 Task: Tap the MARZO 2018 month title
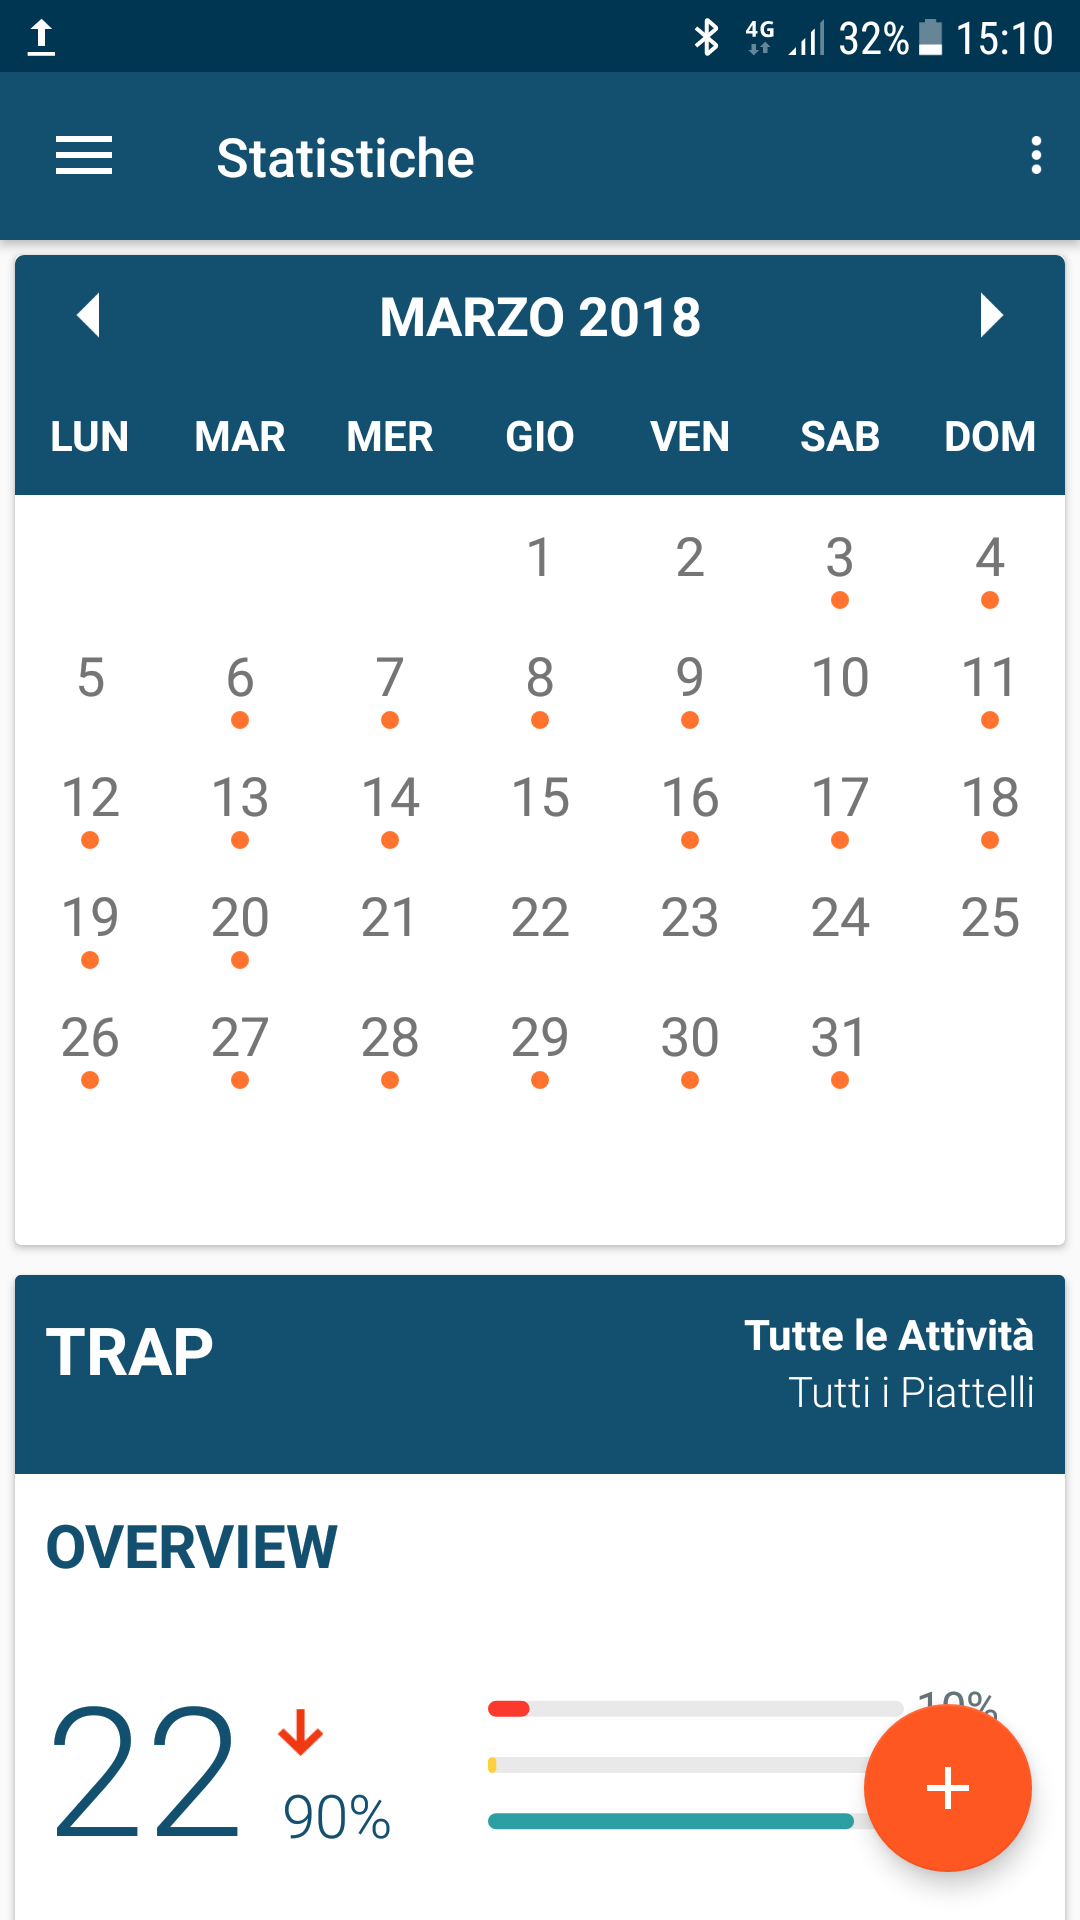click(x=540, y=317)
